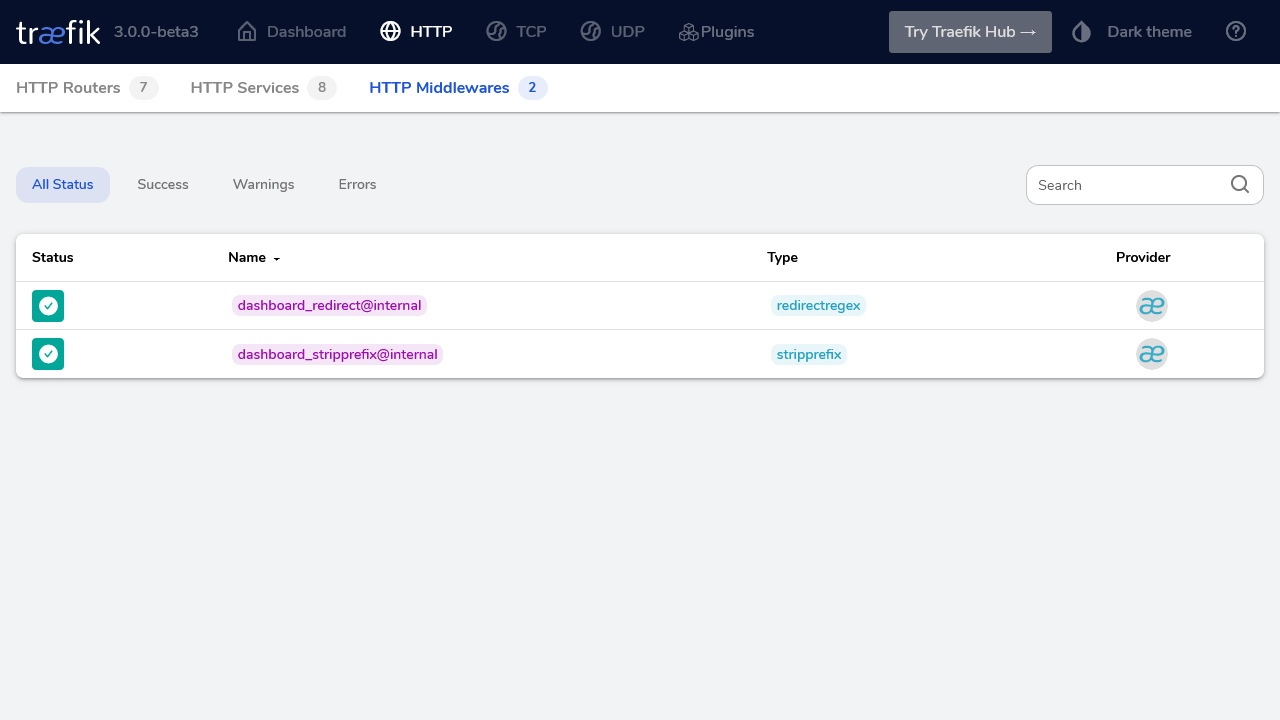This screenshot has width=1280, height=720.
Task: Open the TCP section
Action: point(517,32)
